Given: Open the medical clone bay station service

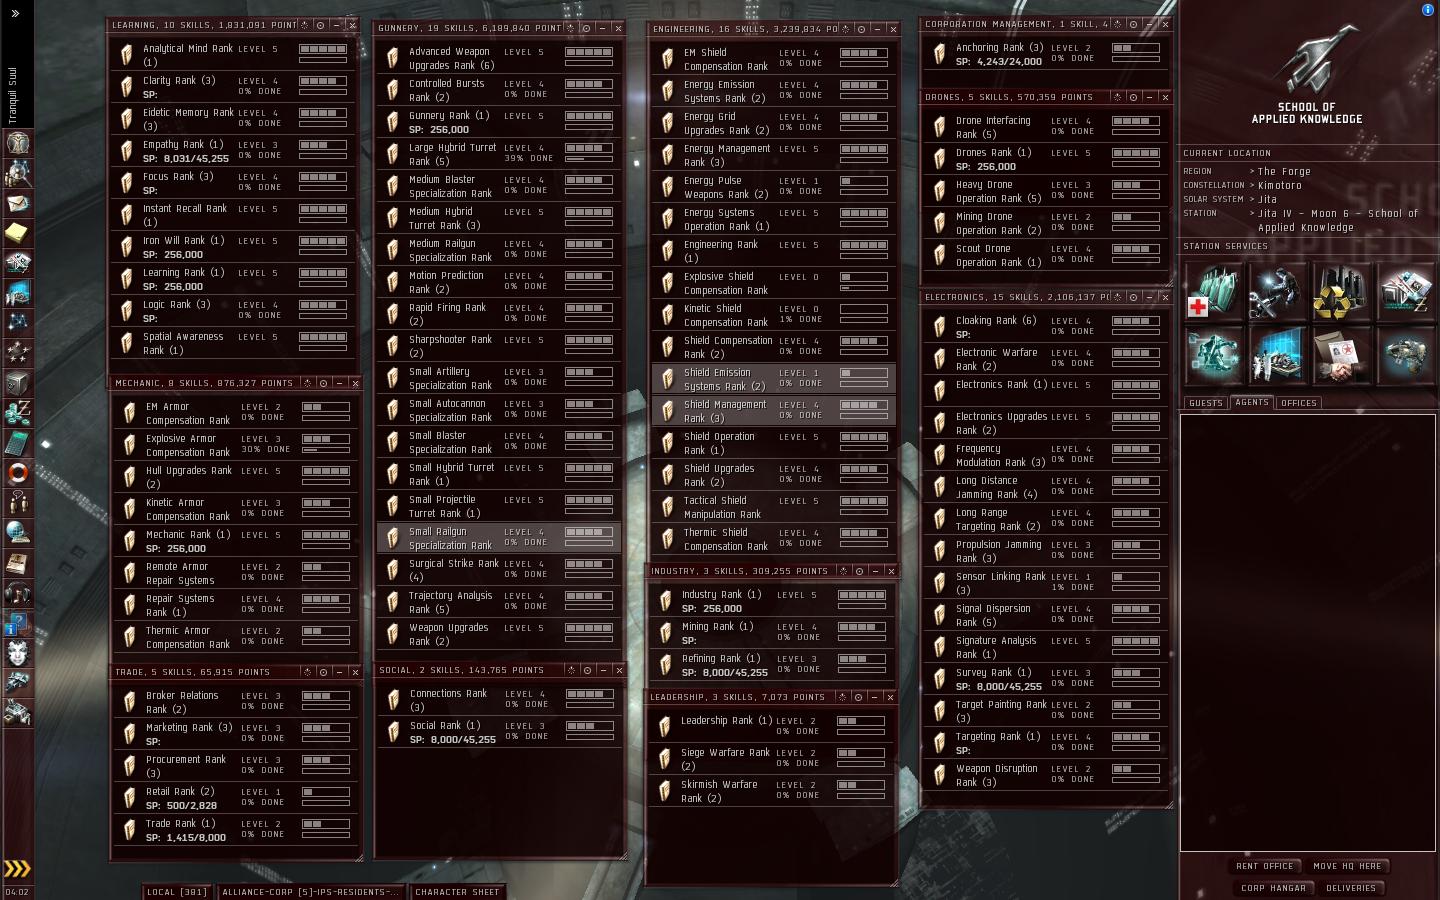Looking at the screenshot, I should tap(1213, 292).
